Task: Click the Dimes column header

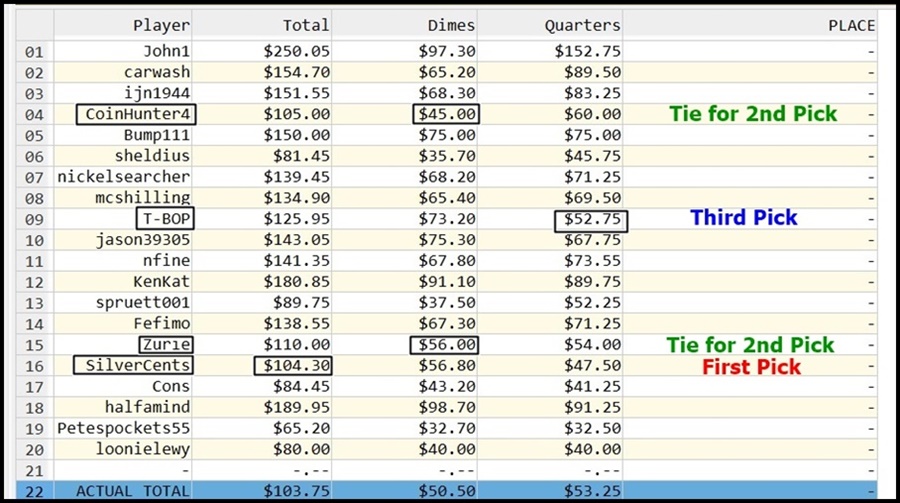Action: [x=405, y=25]
